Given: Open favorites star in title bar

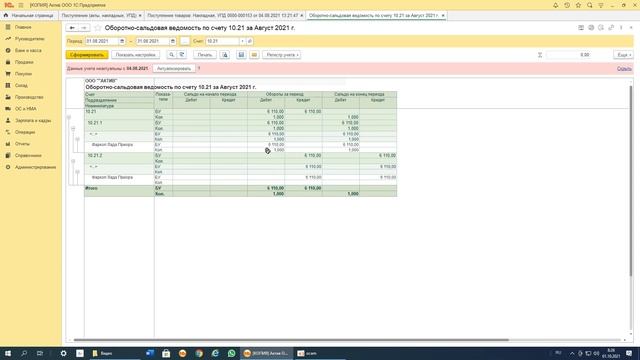Looking at the screenshot, I should 578,5.
